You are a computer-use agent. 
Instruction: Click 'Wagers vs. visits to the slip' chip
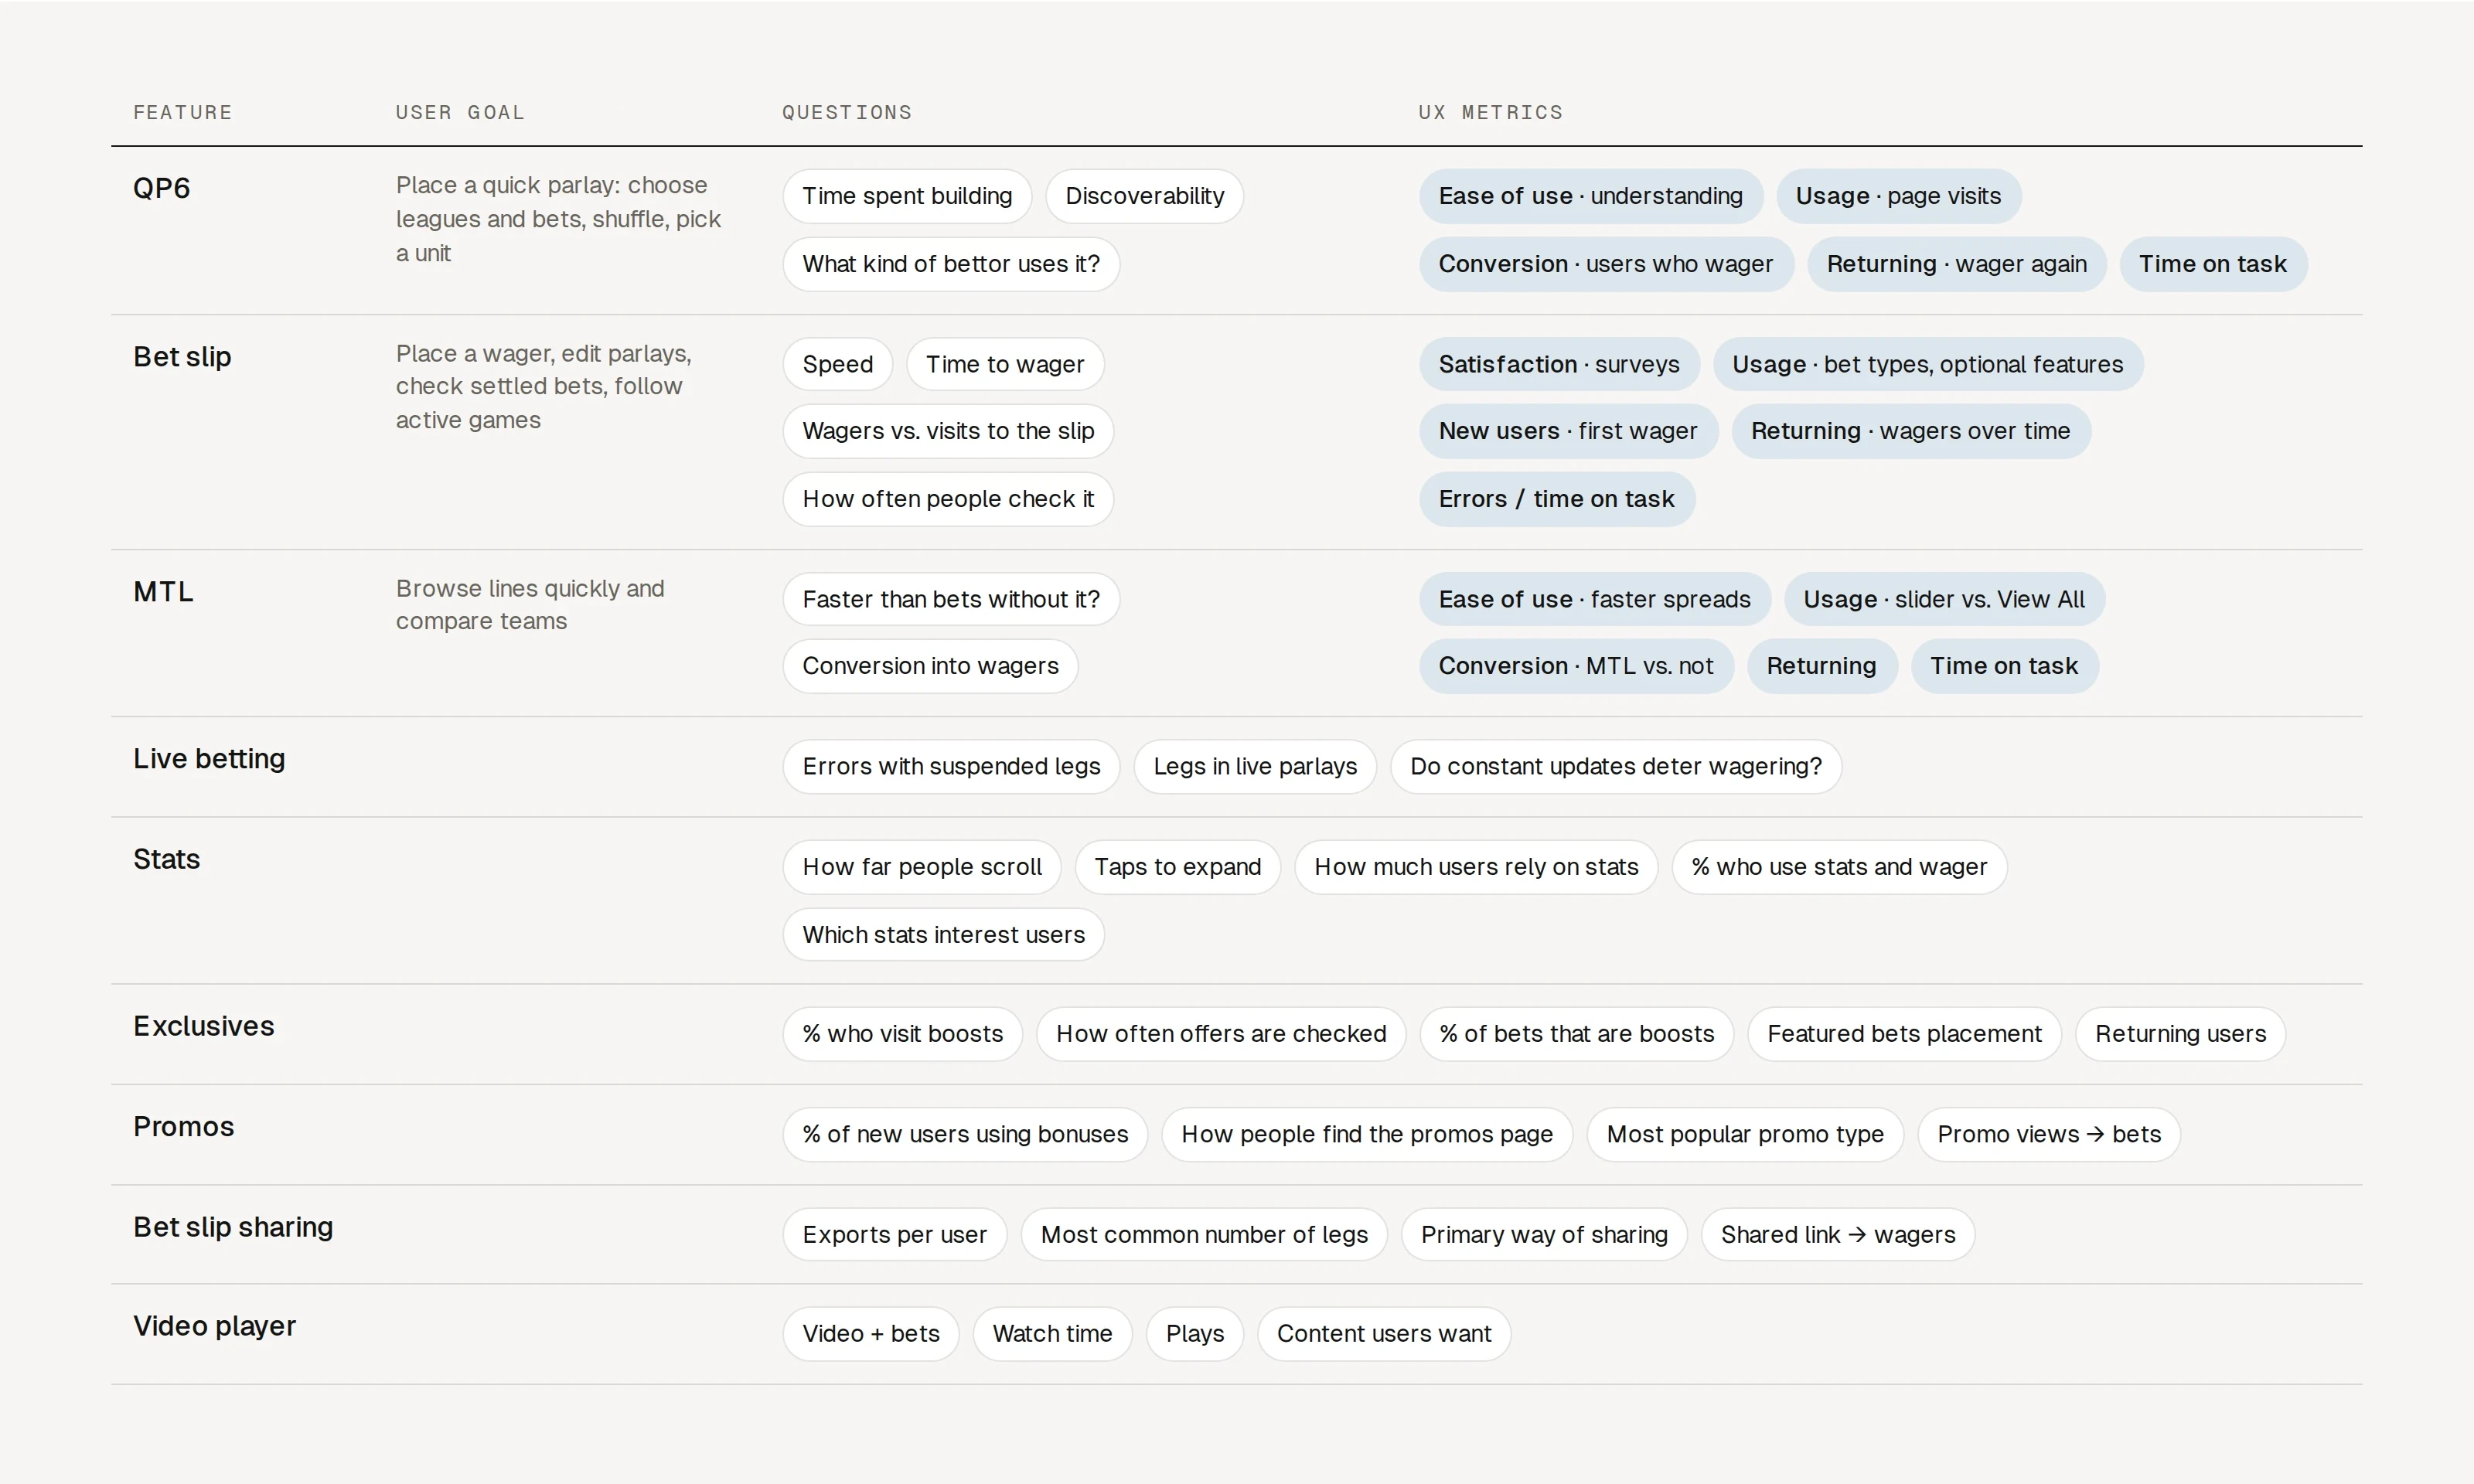point(947,431)
